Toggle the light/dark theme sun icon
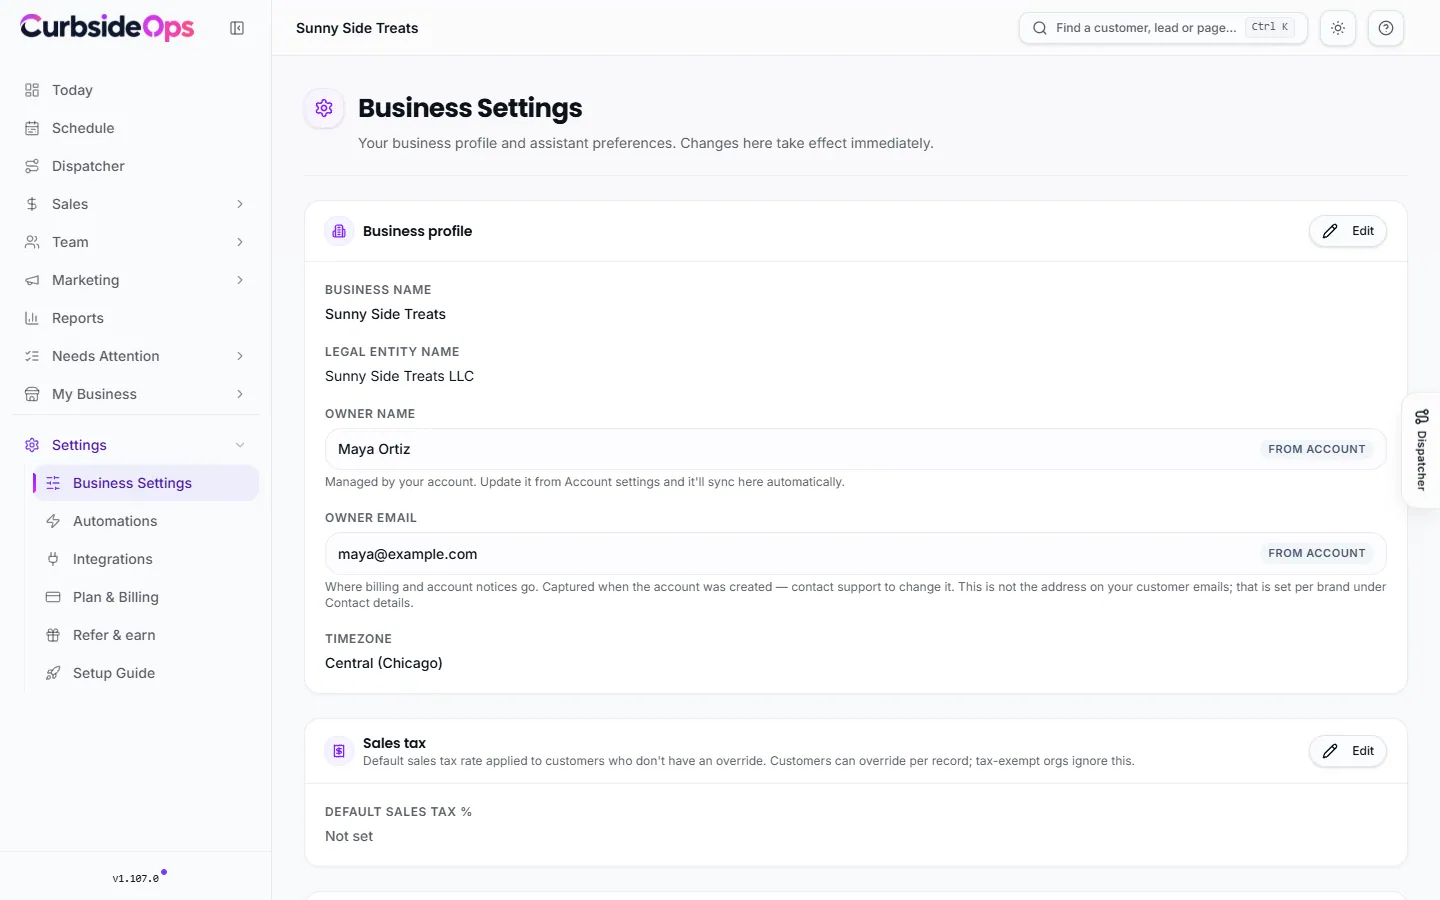This screenshot has height=900, width=1440. (x=1338, y=28)
